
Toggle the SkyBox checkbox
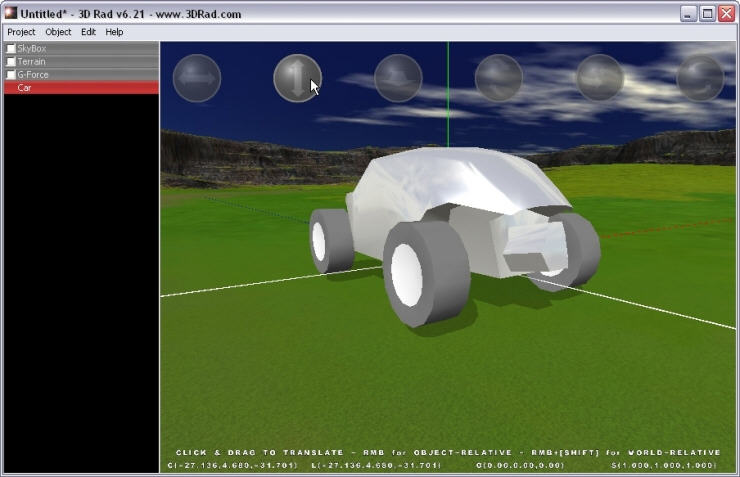coord(11,48)
